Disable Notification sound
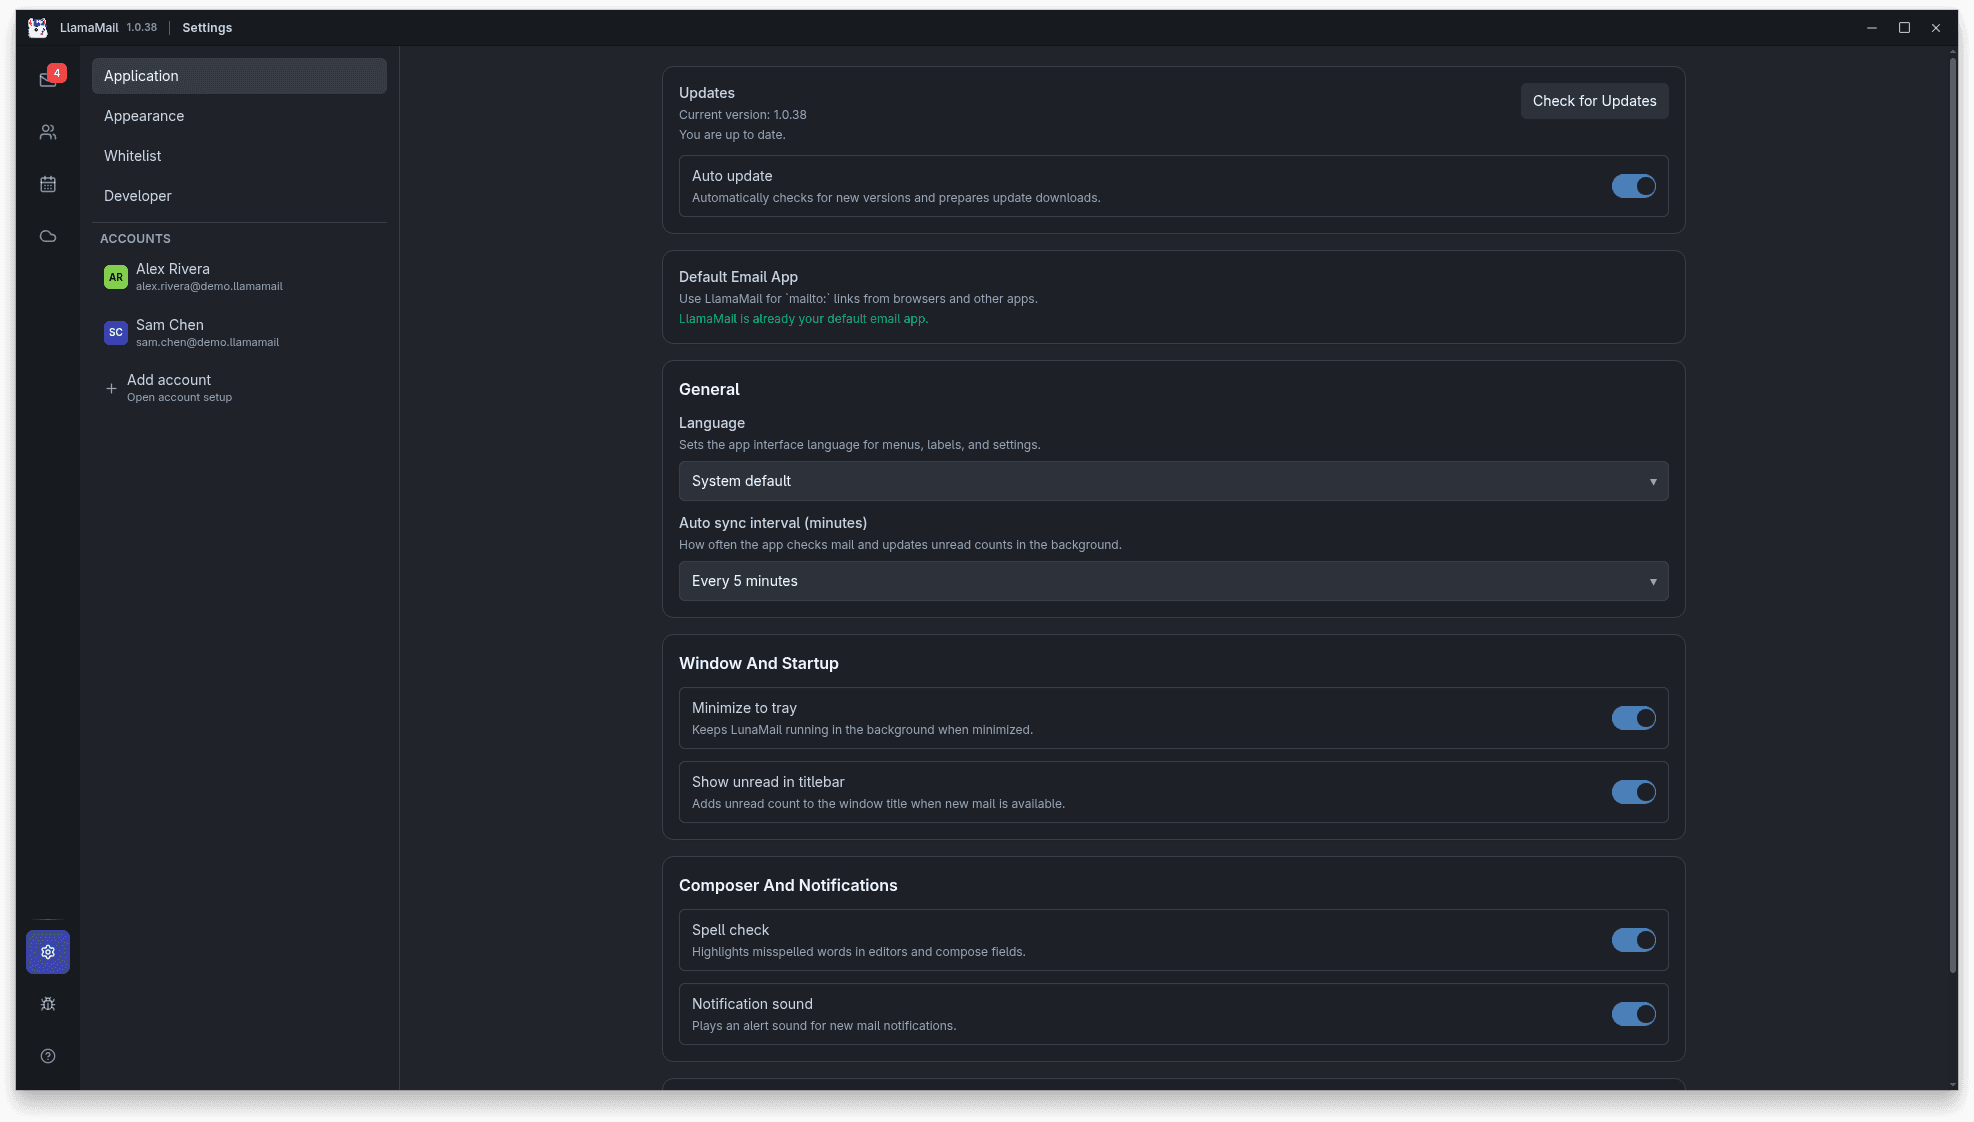1974x1122 pixels. point(1633,1014)
